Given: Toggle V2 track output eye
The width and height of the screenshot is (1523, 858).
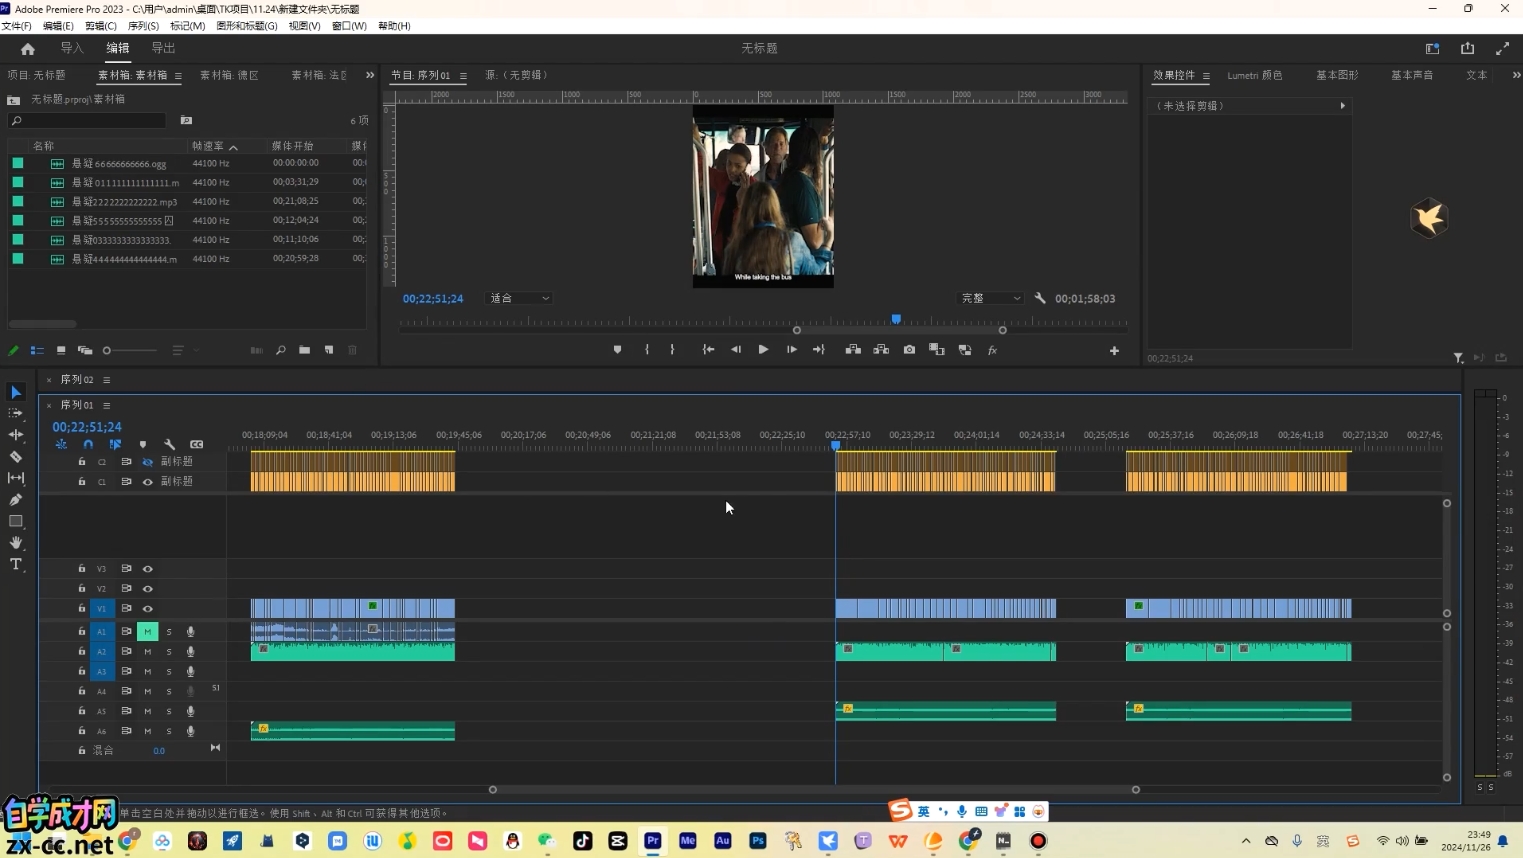Looking at the screenshot, I should tap(148, 589).
